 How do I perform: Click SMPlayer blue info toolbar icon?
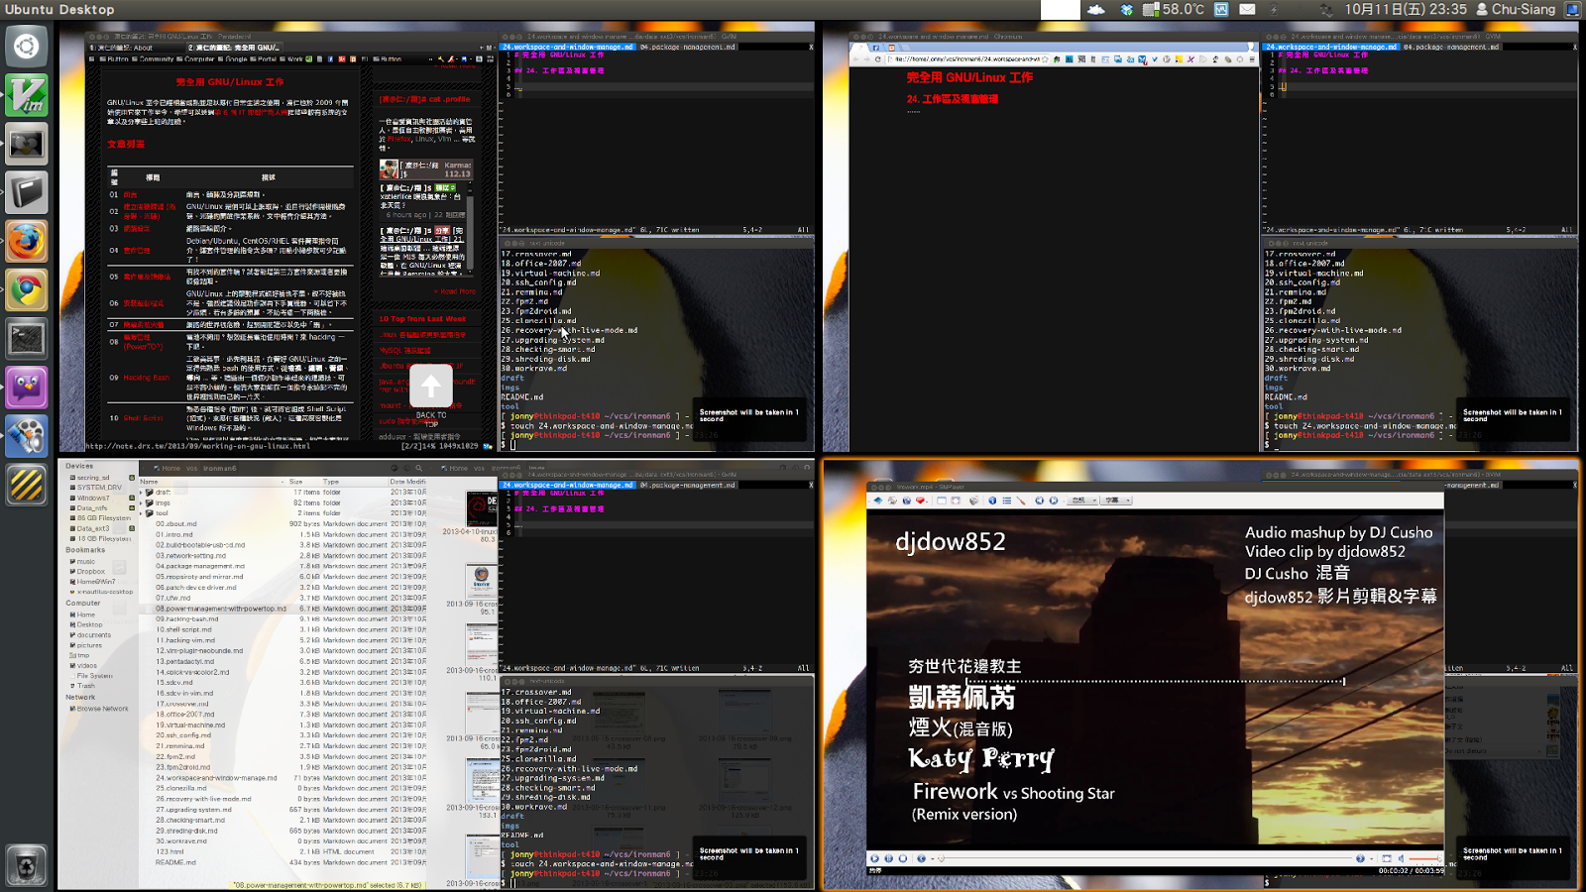click(992, 500)
